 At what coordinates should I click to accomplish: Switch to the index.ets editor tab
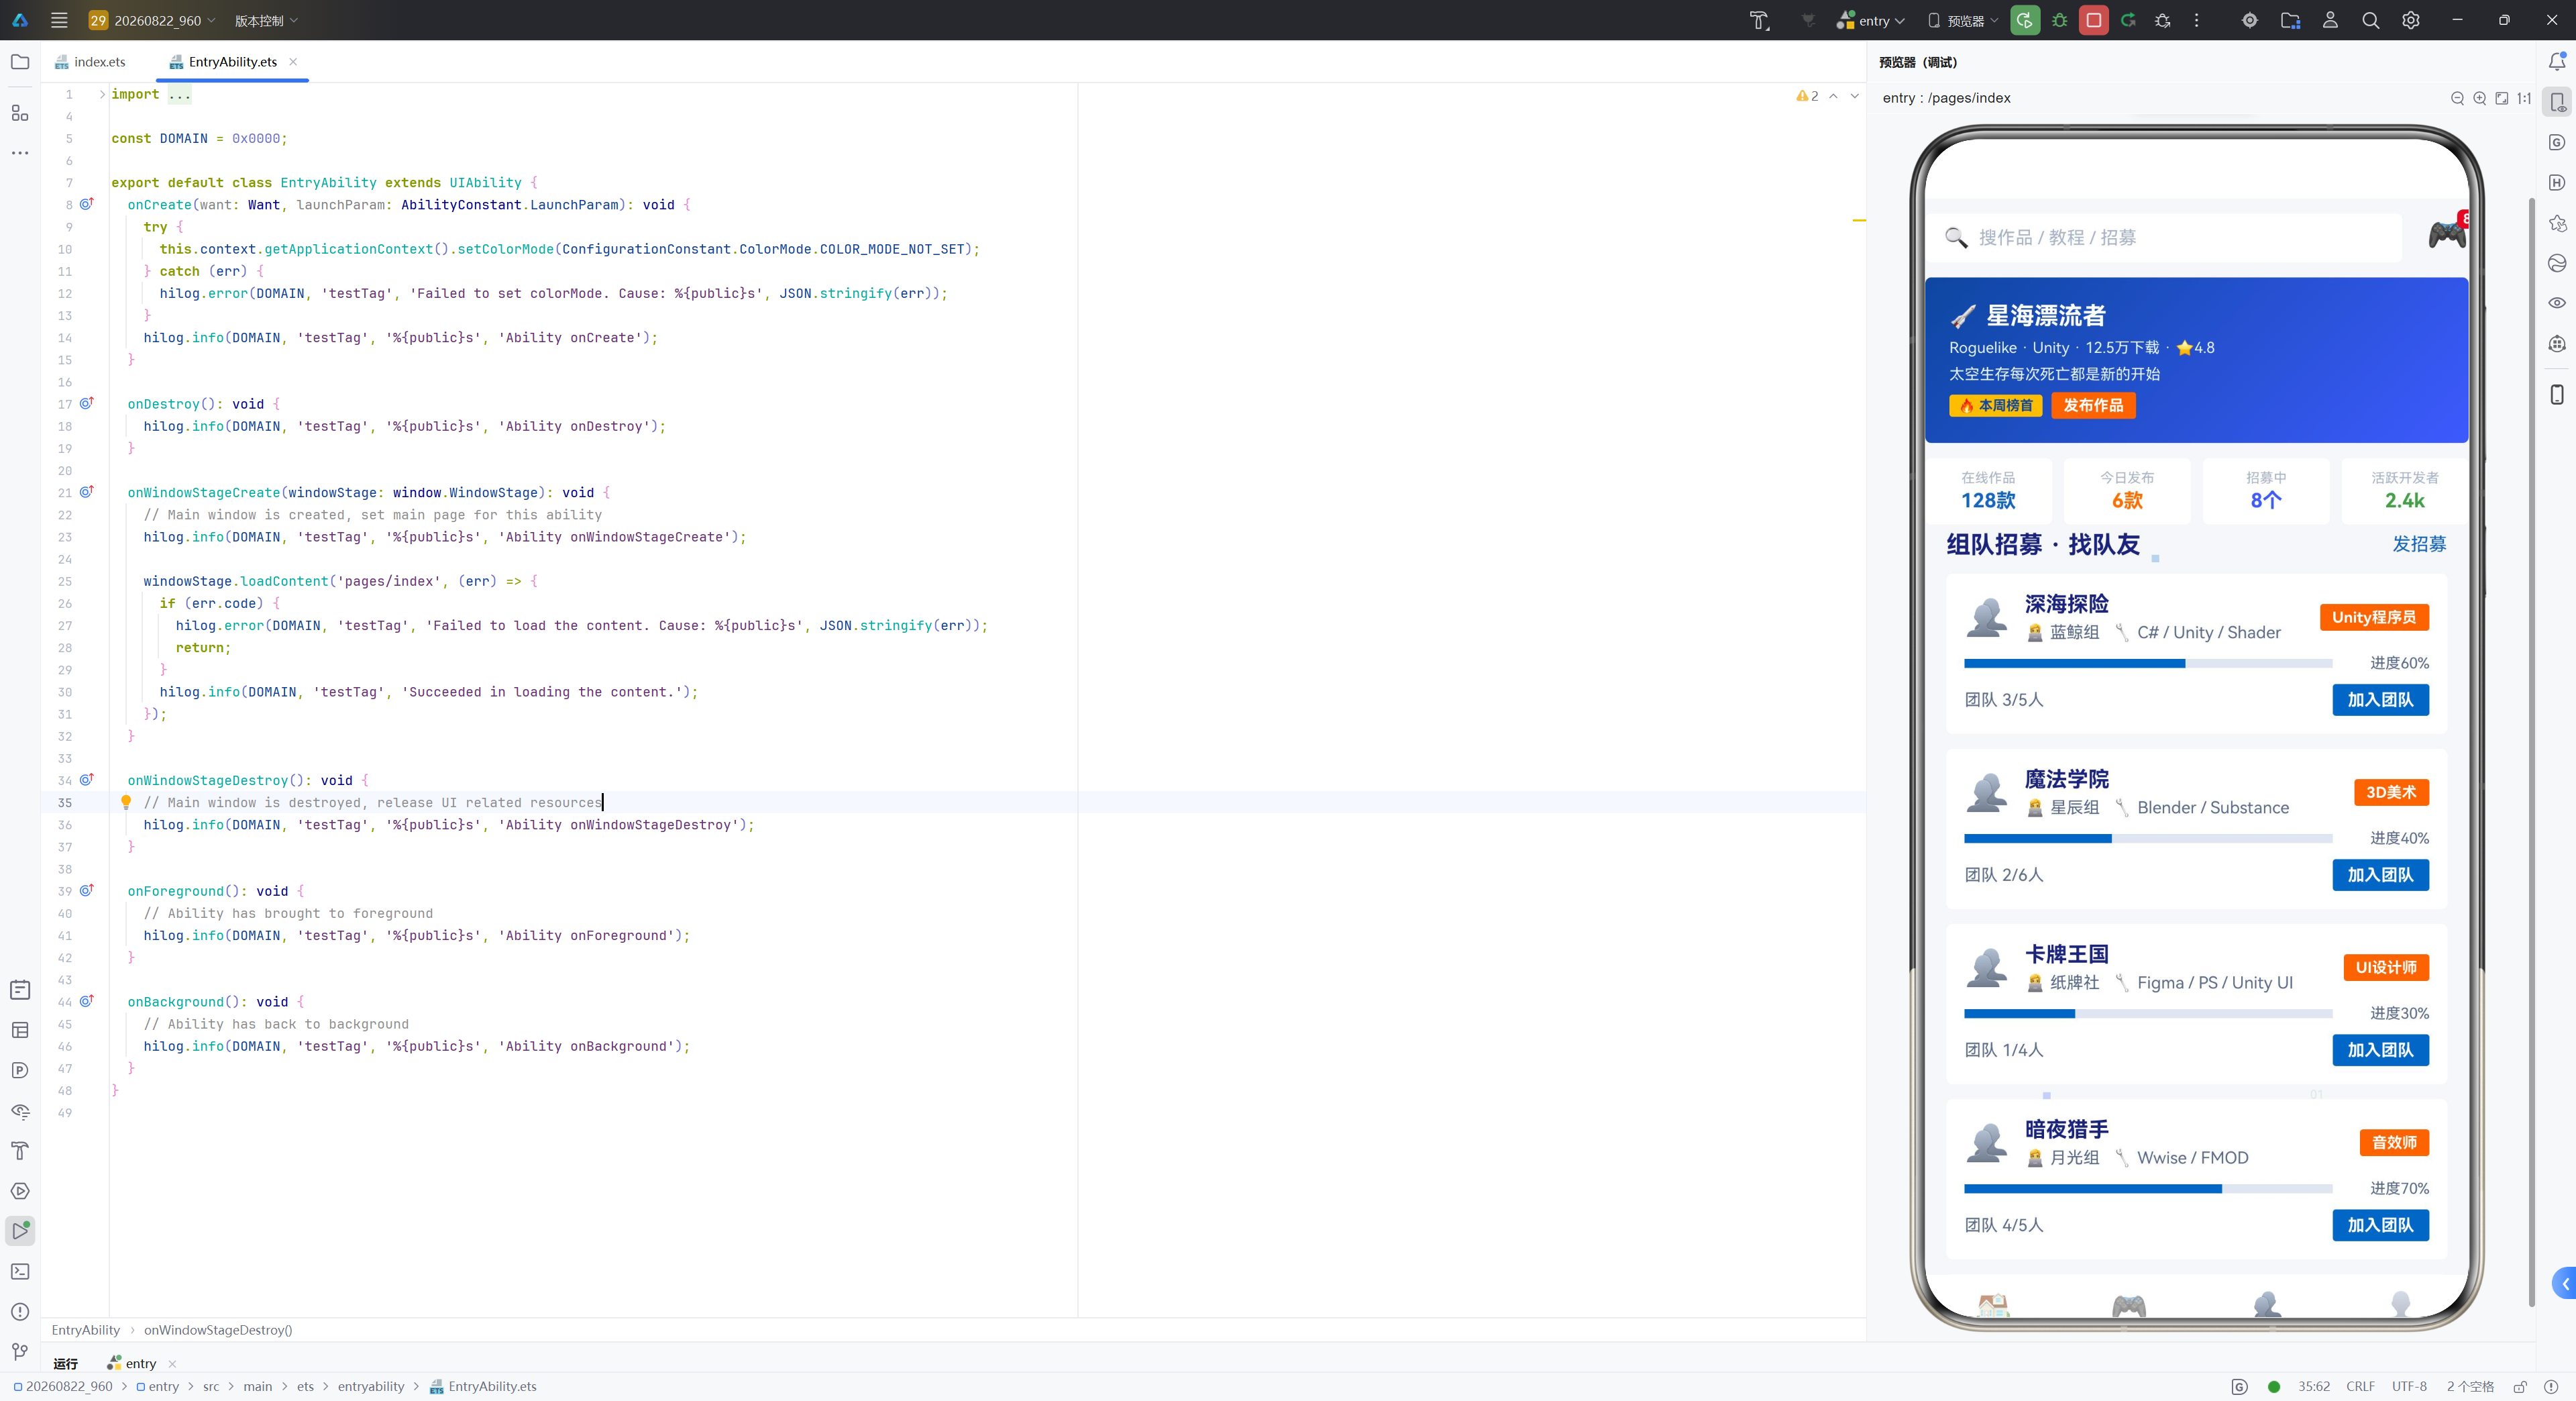click(90, 62)
